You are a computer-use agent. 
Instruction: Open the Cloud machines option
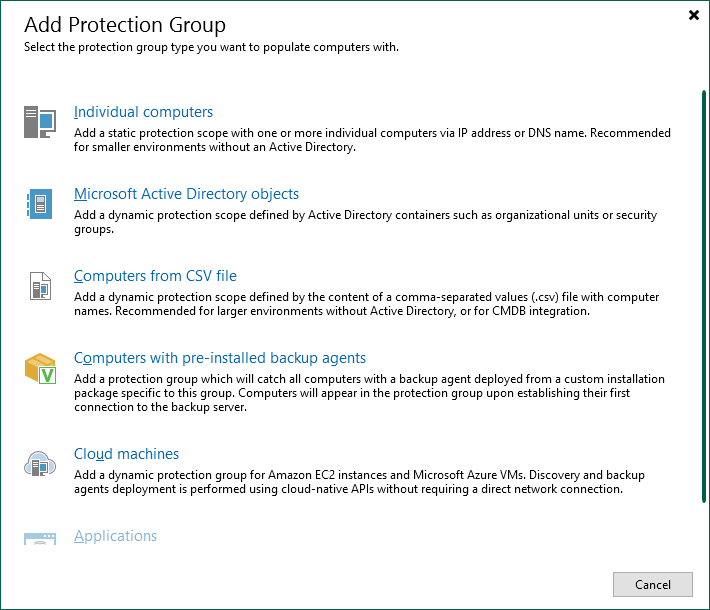pyautogui.click(x=126, y=454)
